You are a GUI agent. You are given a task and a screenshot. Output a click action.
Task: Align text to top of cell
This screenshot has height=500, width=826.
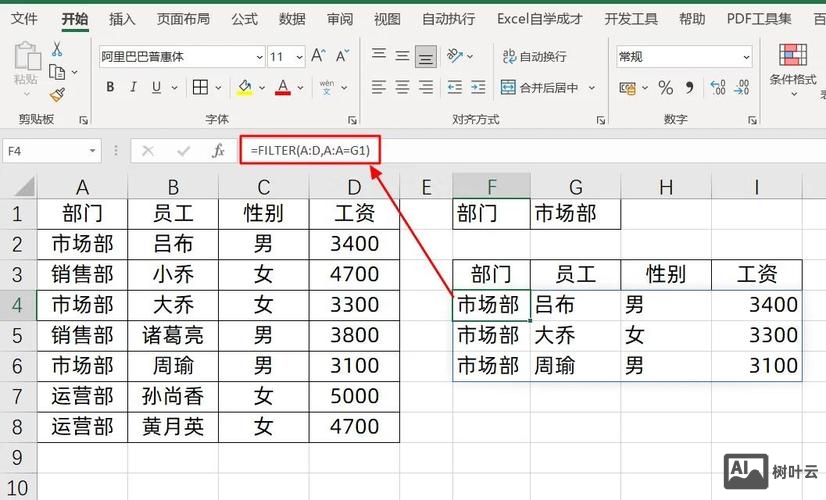[379, 55]
